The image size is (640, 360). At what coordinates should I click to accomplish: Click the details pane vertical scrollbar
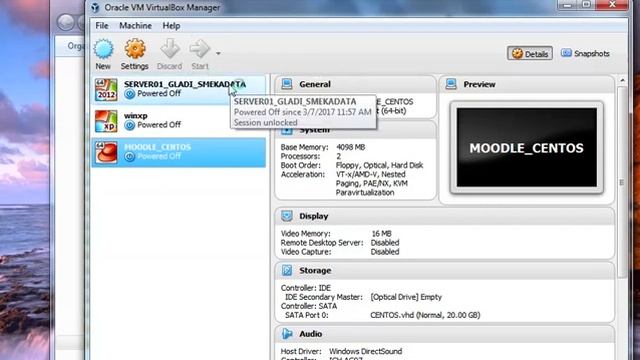click(x=622, y=182)
